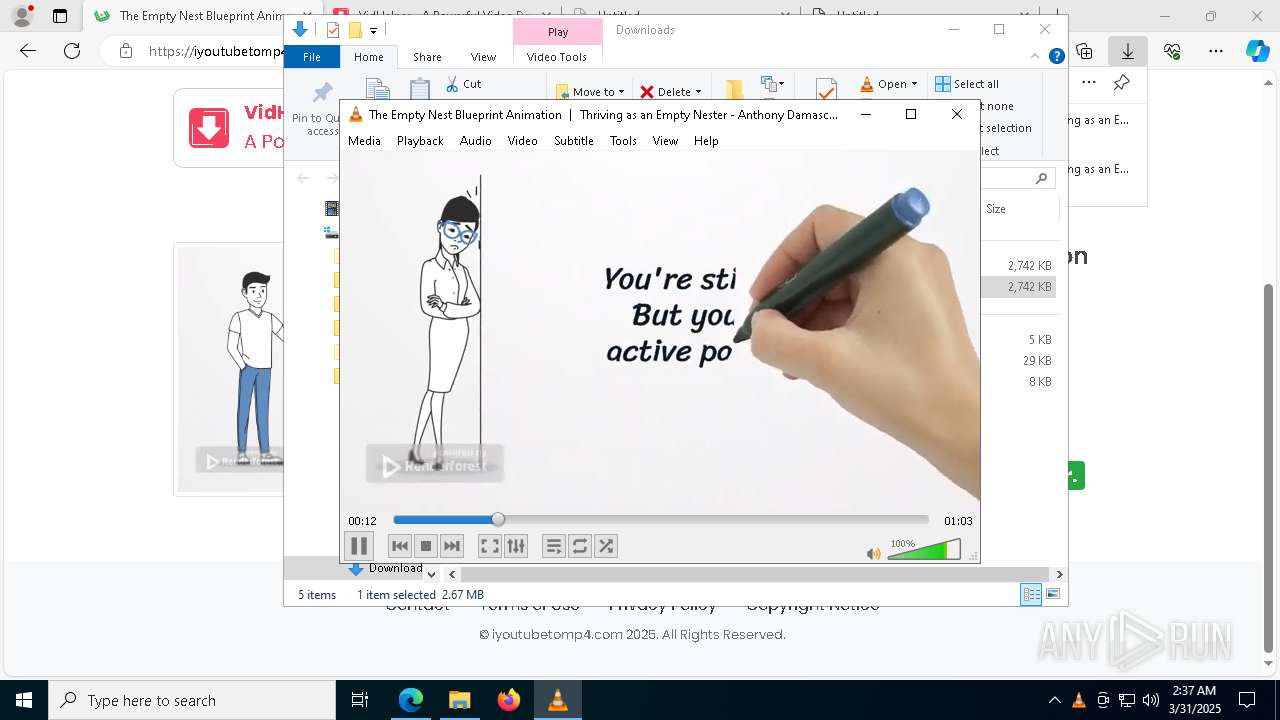1280x720 pixels.
Task: Show VLC extended settings
Action: tap(515, 546)
